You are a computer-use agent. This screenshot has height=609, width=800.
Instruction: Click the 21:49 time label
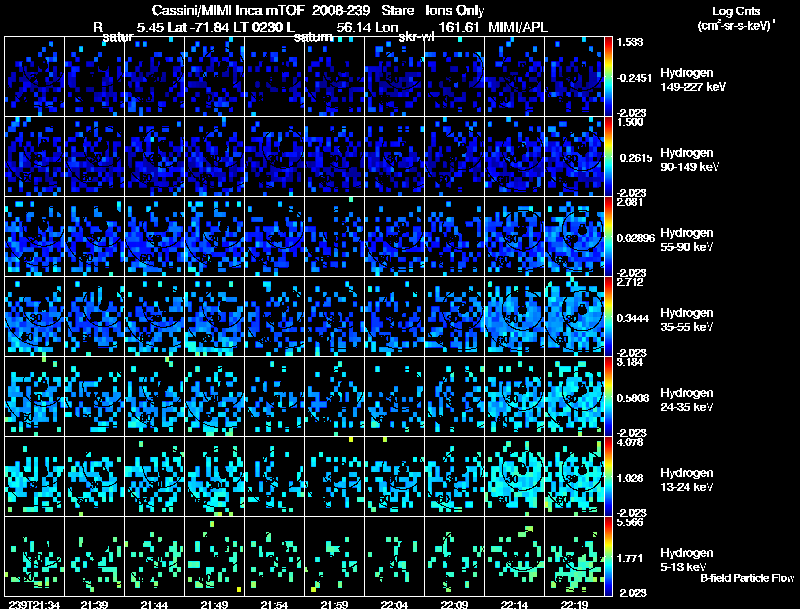[x=214, y=605]
